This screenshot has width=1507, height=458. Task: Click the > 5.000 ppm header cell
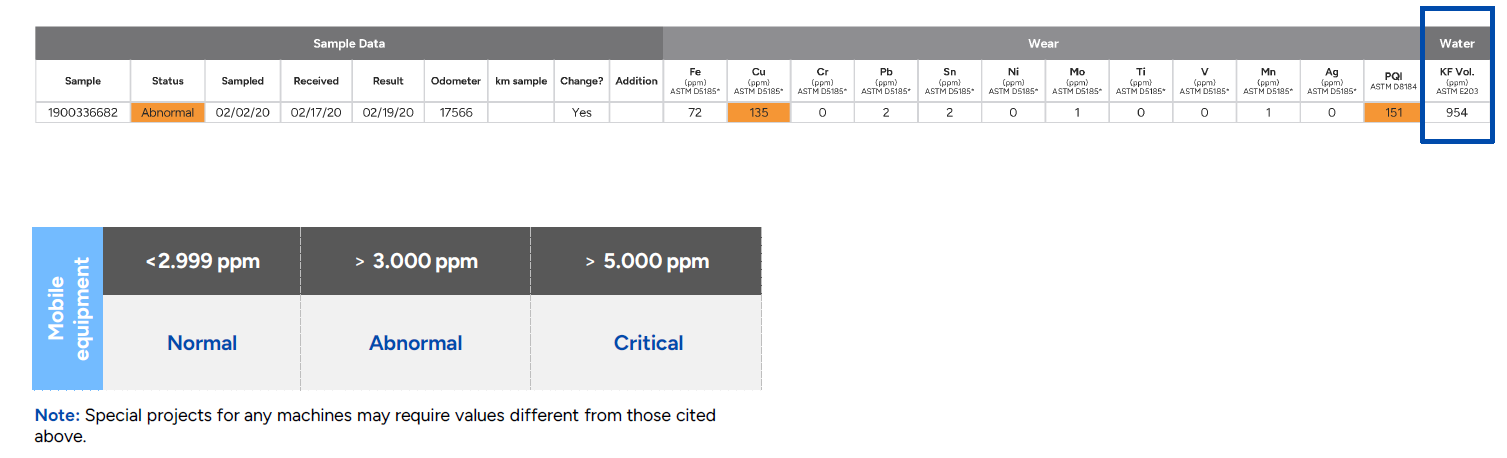(x=647, y=262)
